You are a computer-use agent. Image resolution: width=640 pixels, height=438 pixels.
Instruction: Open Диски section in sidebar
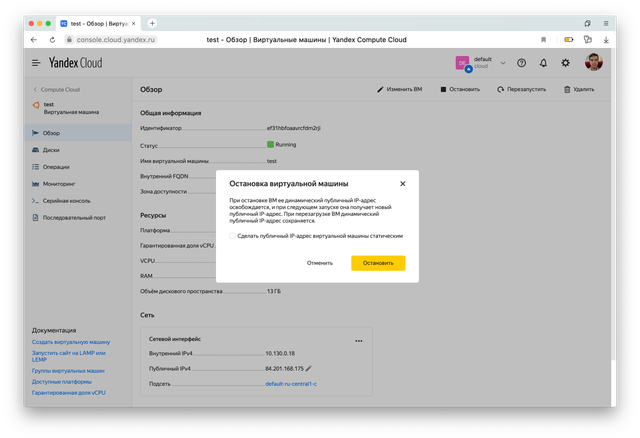pos(52,149)
